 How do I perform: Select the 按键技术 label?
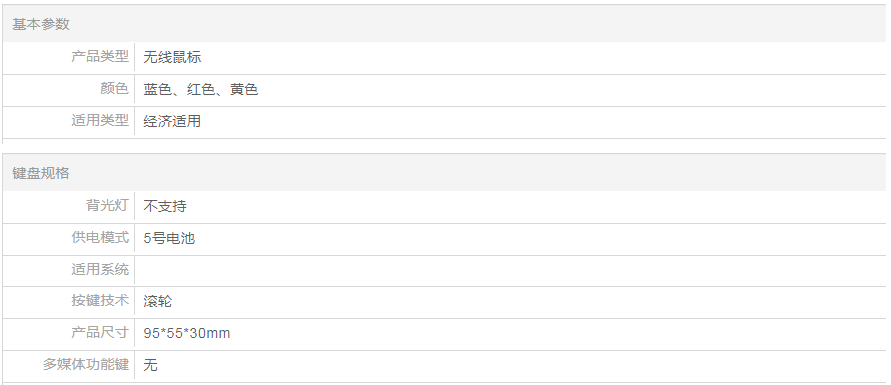tap(100, 301)
